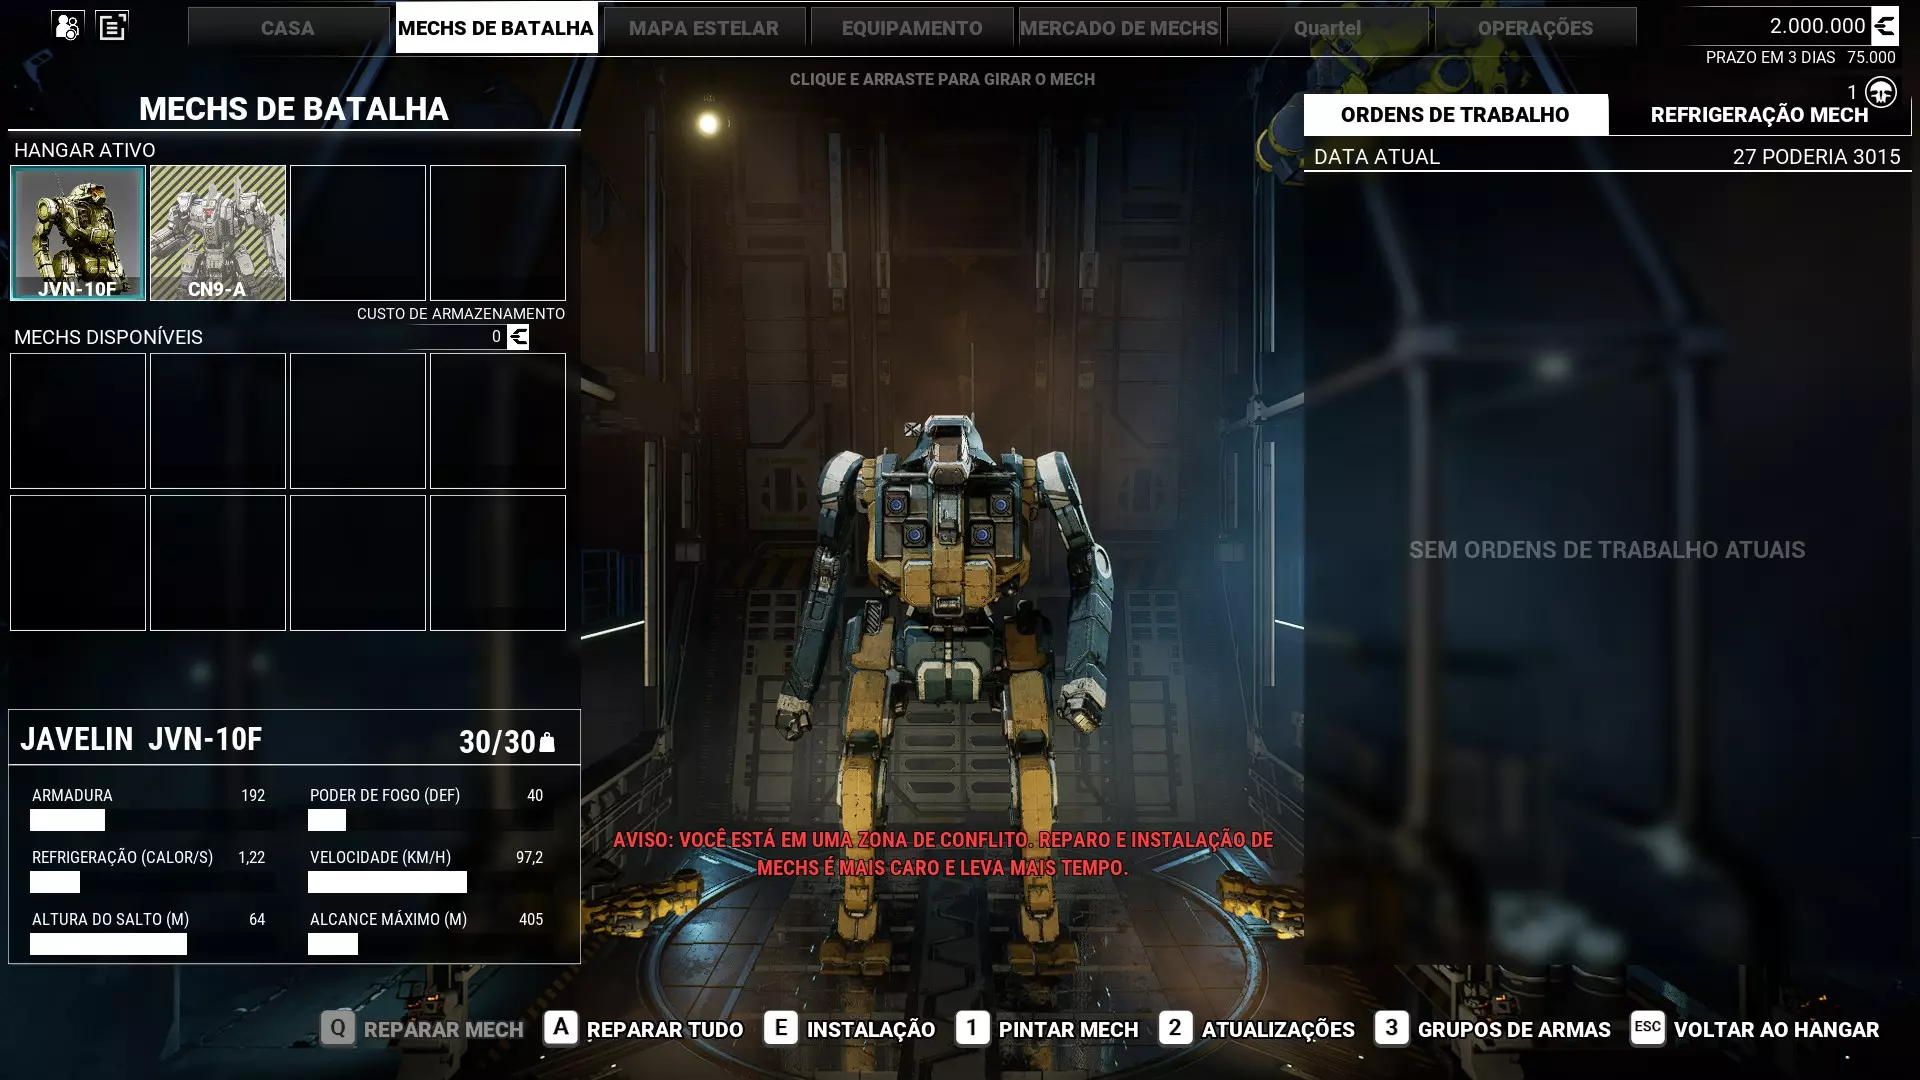
Task: Open the Mercado de Mechs tab
Action: coord(1119,28)
